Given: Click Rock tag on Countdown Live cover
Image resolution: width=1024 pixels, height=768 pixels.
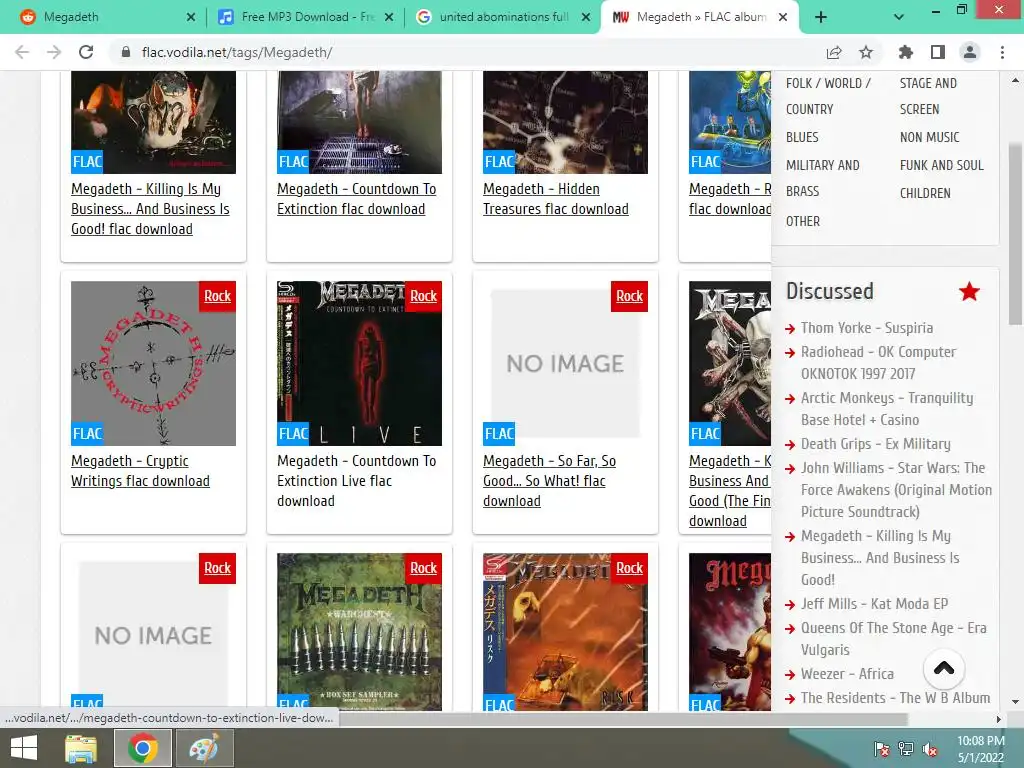Looking at the screenshot, I should [x=423, y=296].
